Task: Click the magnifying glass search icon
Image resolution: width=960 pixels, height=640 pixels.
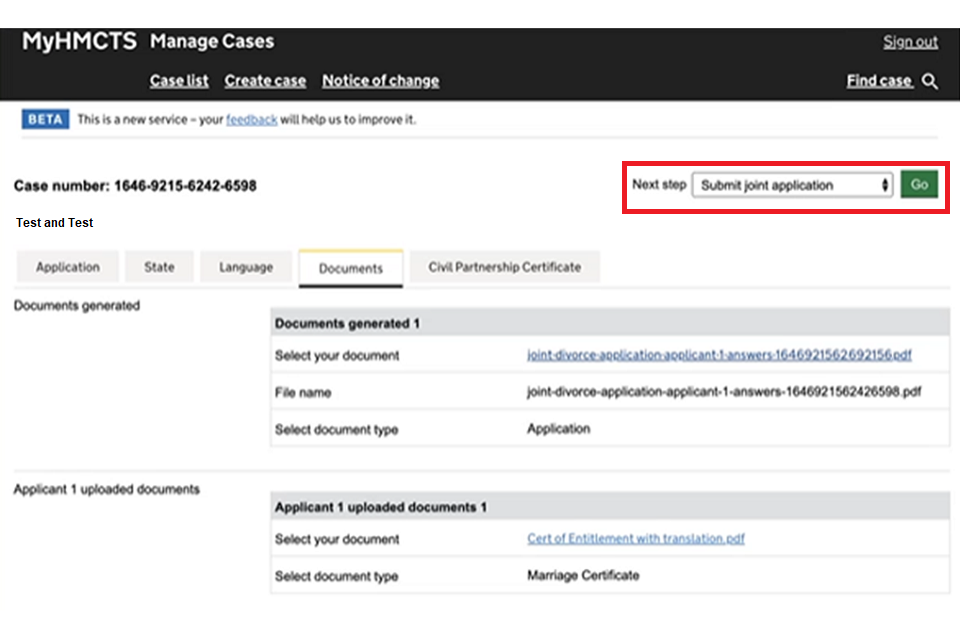Action: pyautogui.click(x=930, y=82)
